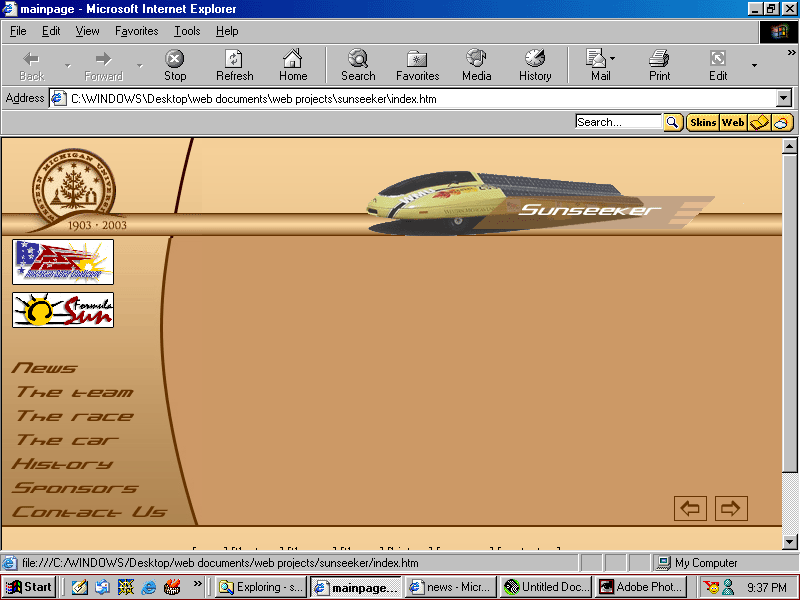Click the vertical scrollbar up arrow
The height and width of the screenshot is (600, 800).
pos(789,146)
